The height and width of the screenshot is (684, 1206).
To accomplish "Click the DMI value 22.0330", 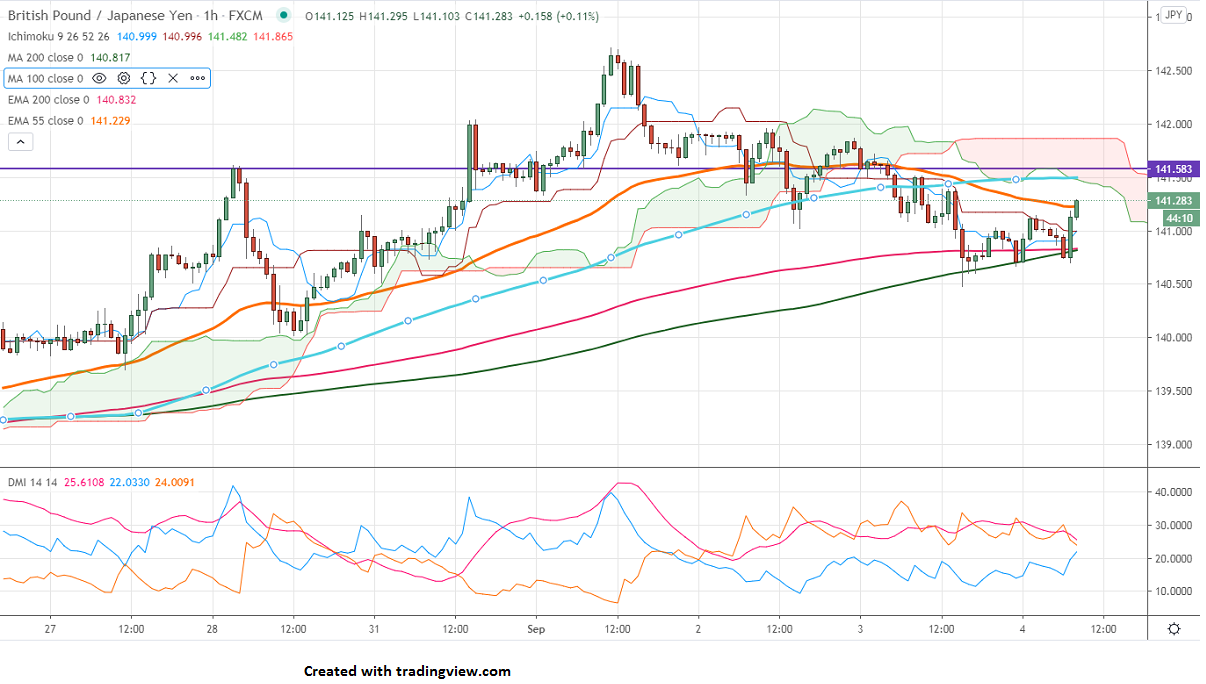I will coord(130,481).
